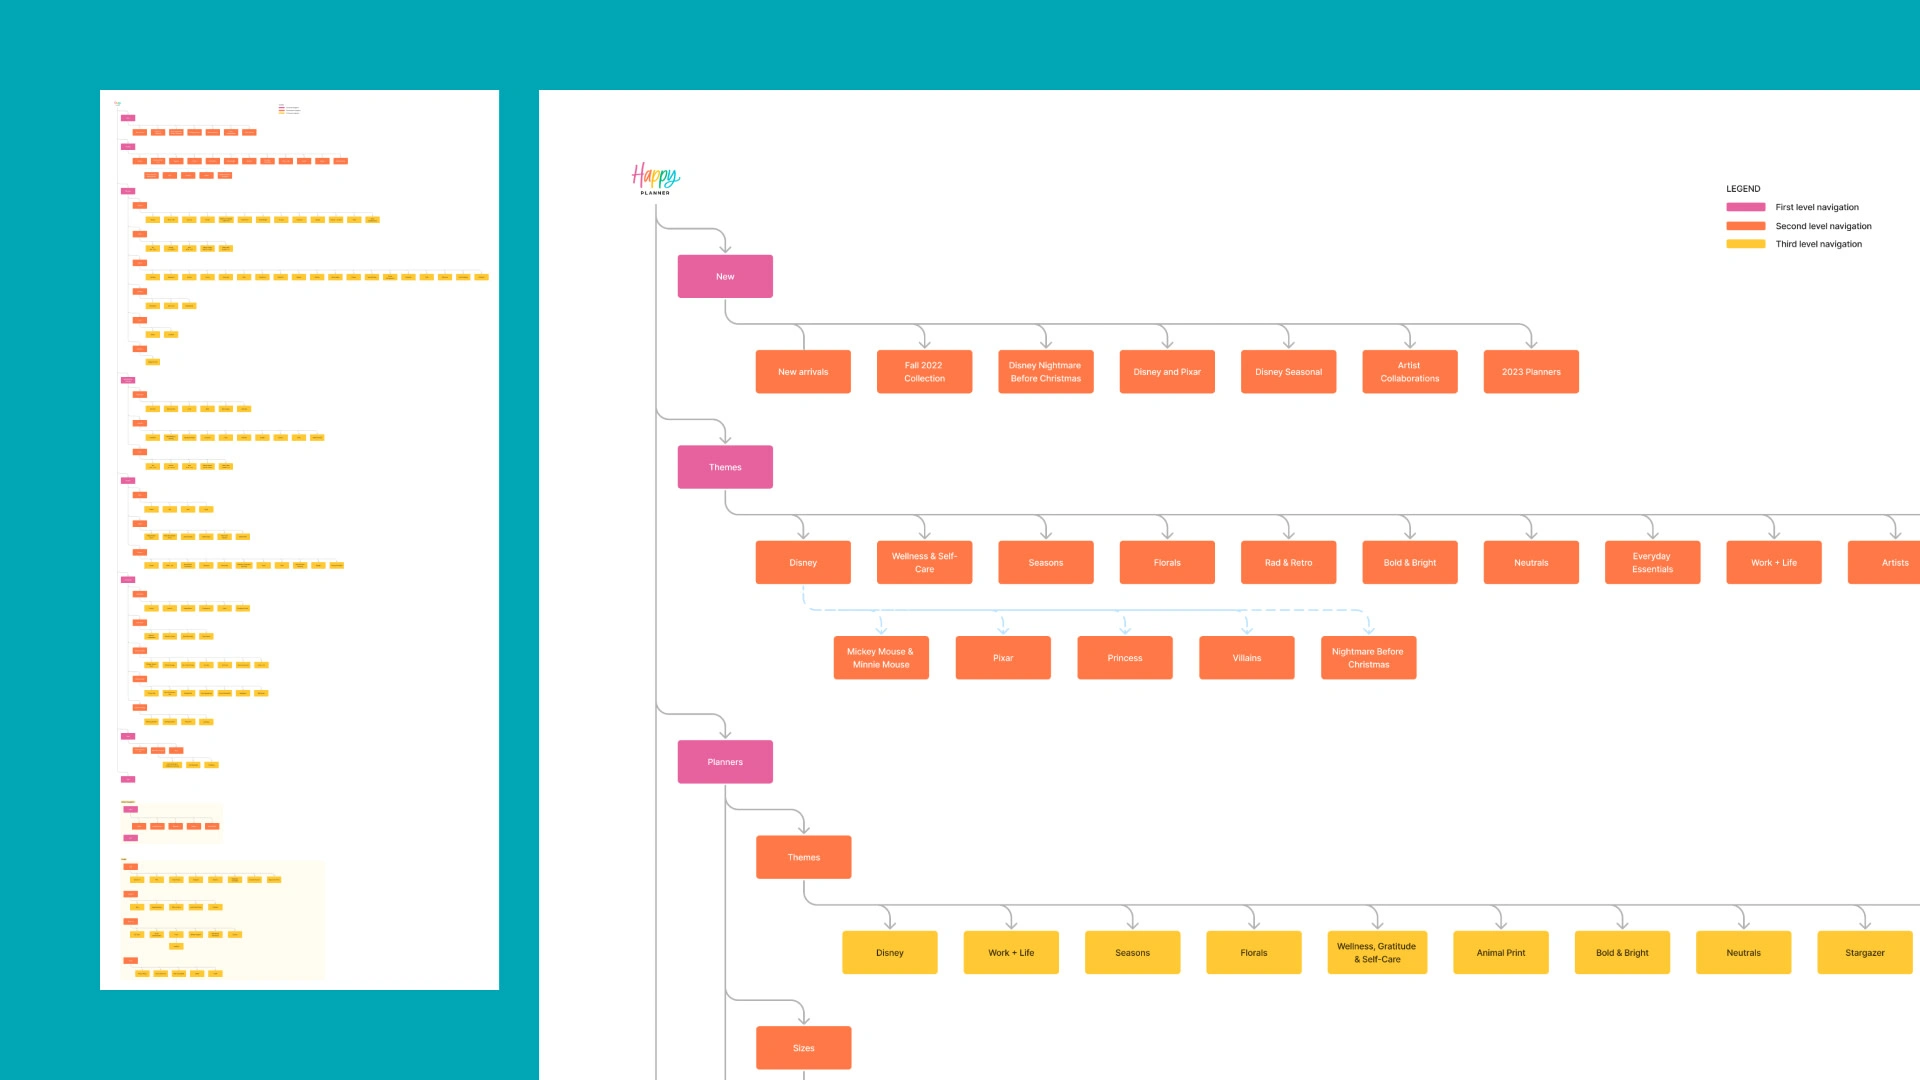Open the full sitemap overview thumbnail
Image resolution: width=1920 pixels, height=1080 pixels.
point(299,540)
